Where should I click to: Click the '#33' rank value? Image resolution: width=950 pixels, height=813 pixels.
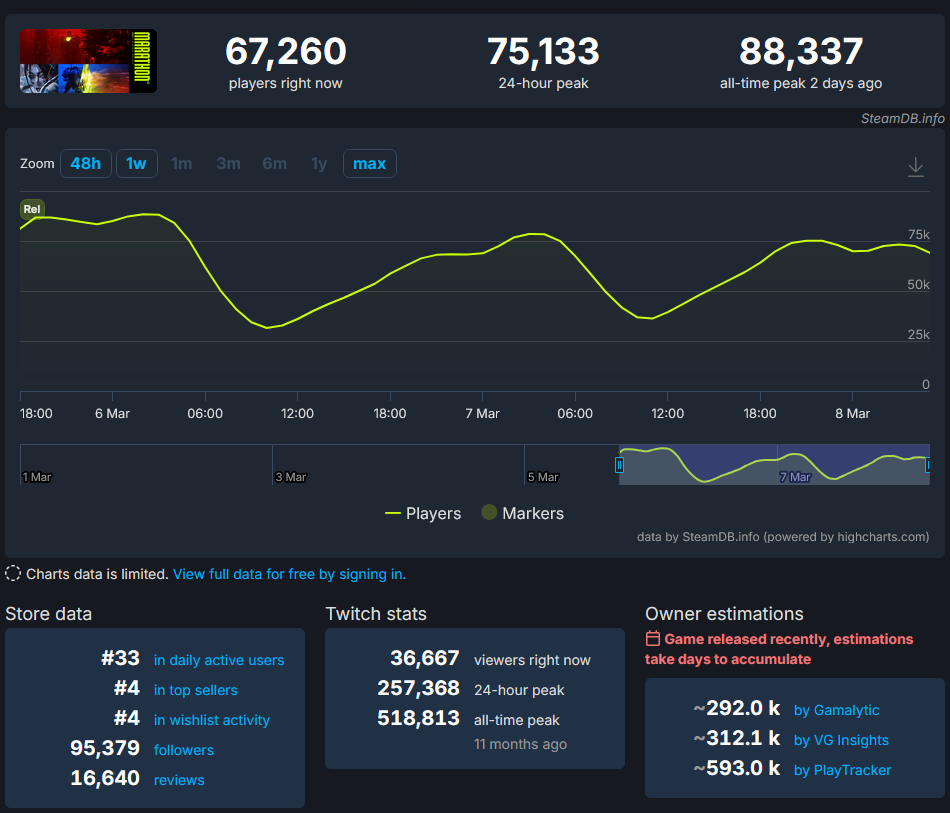point(121,658)
